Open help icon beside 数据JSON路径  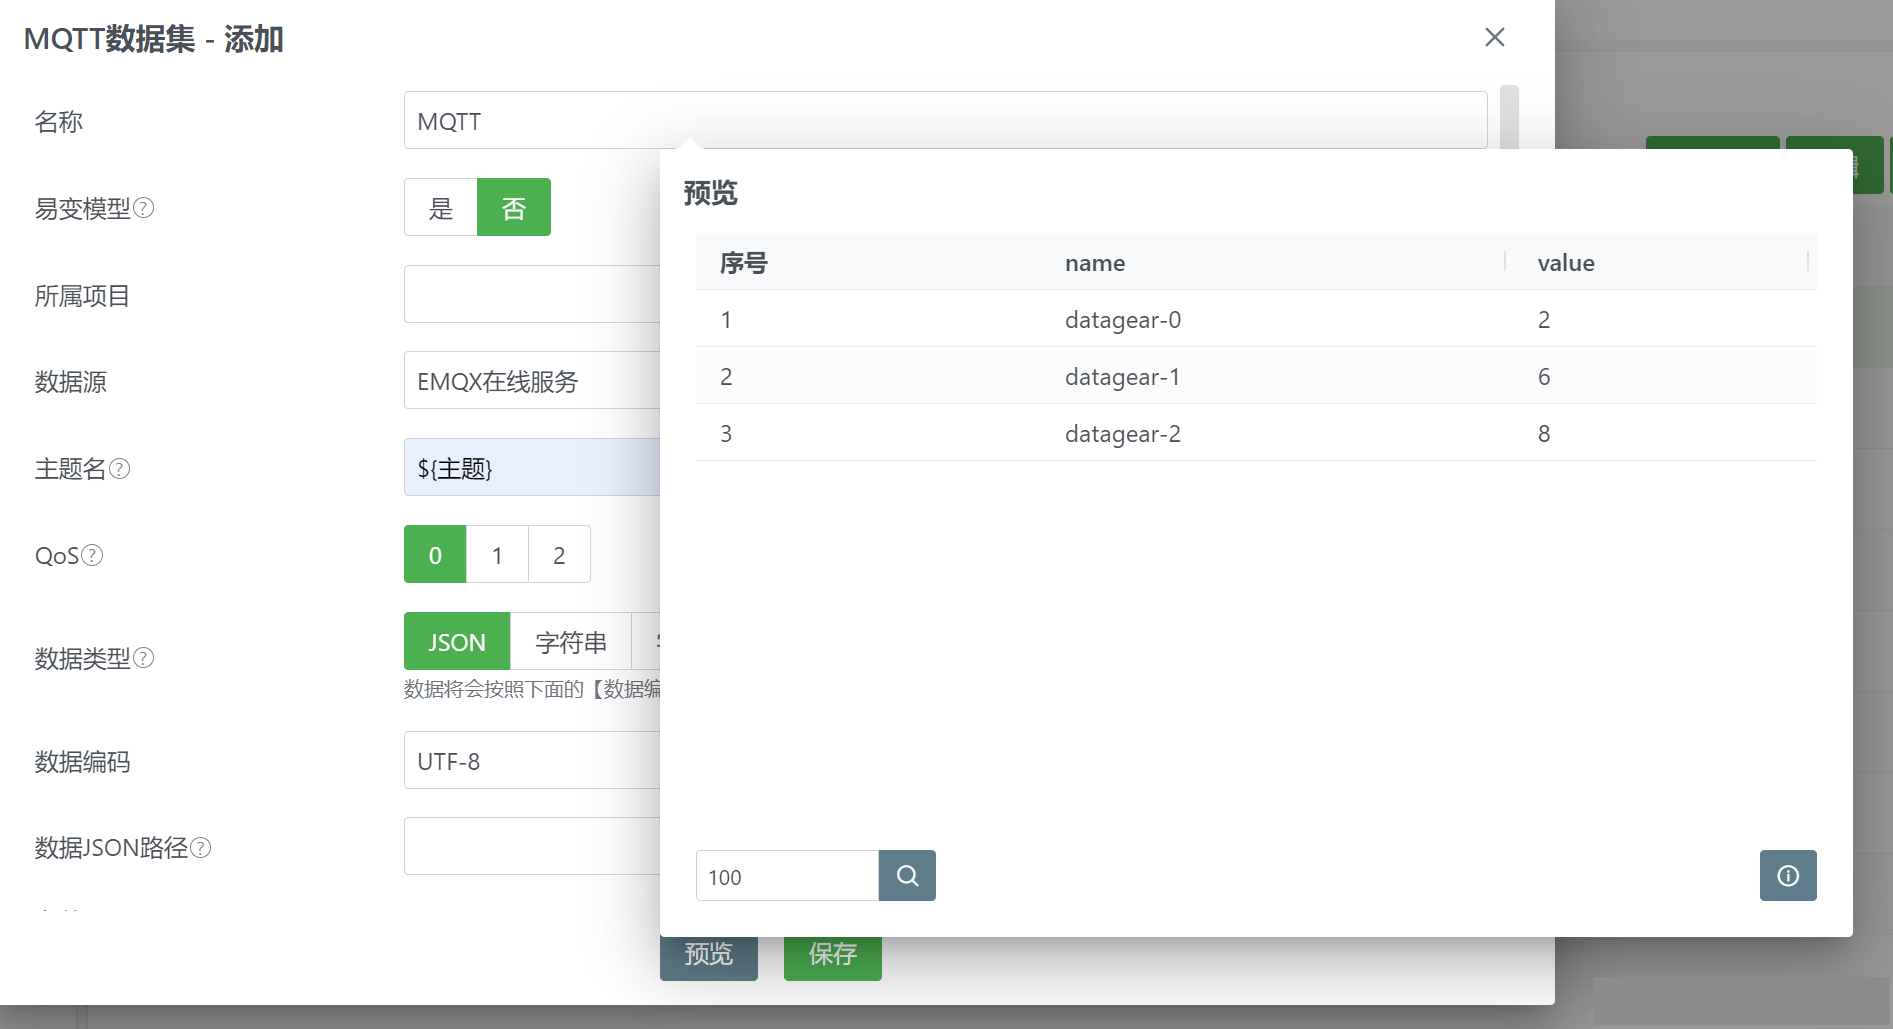click(x=201, y=848)
